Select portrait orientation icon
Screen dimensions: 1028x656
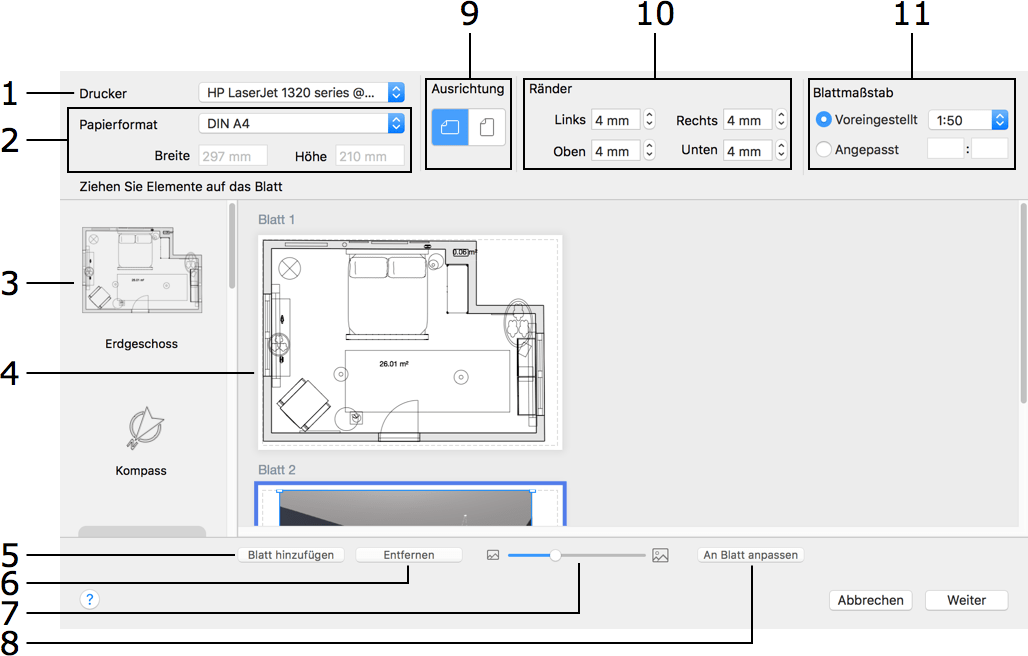[x=487, y=126]
